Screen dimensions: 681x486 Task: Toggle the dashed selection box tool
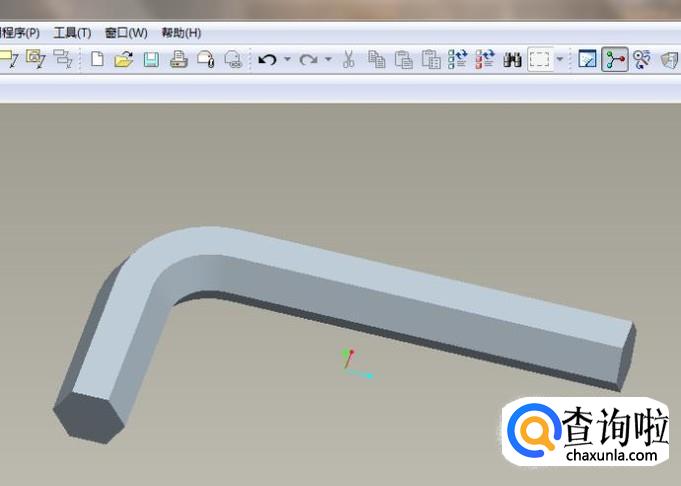click(539, 60)
